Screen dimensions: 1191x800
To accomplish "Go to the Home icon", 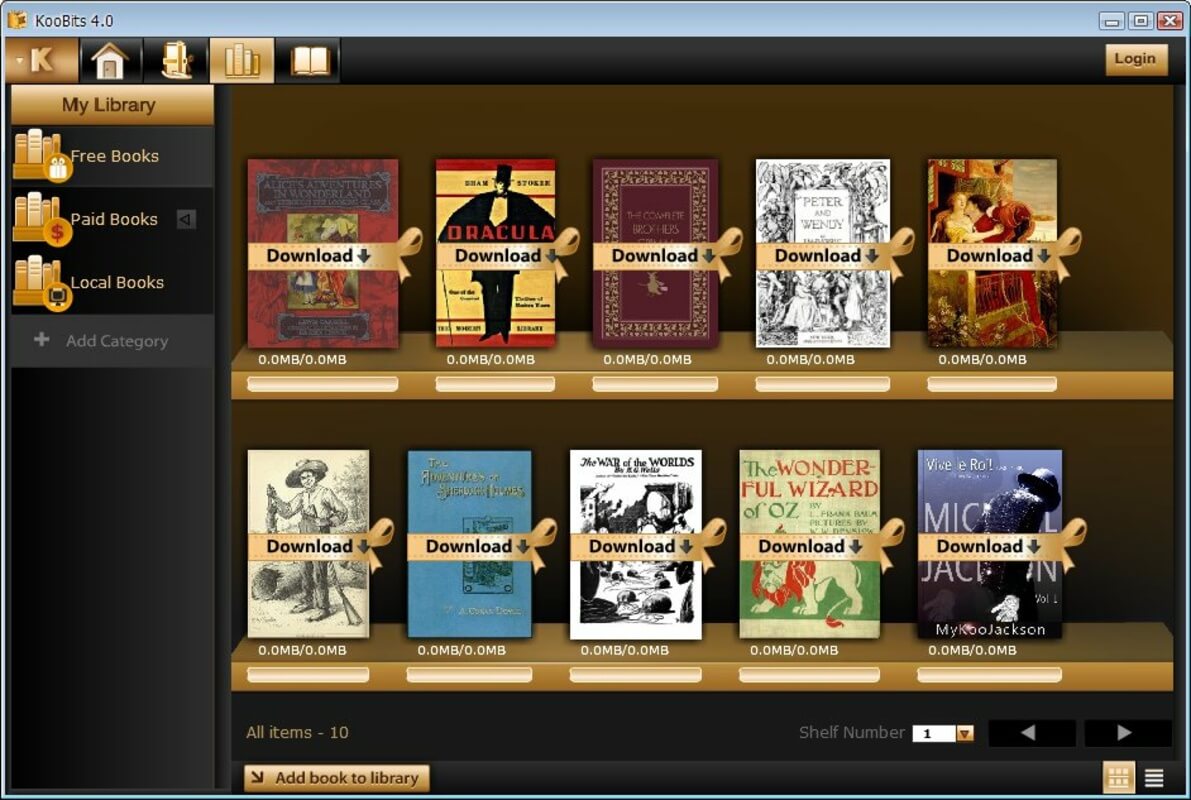I will 109,61.
